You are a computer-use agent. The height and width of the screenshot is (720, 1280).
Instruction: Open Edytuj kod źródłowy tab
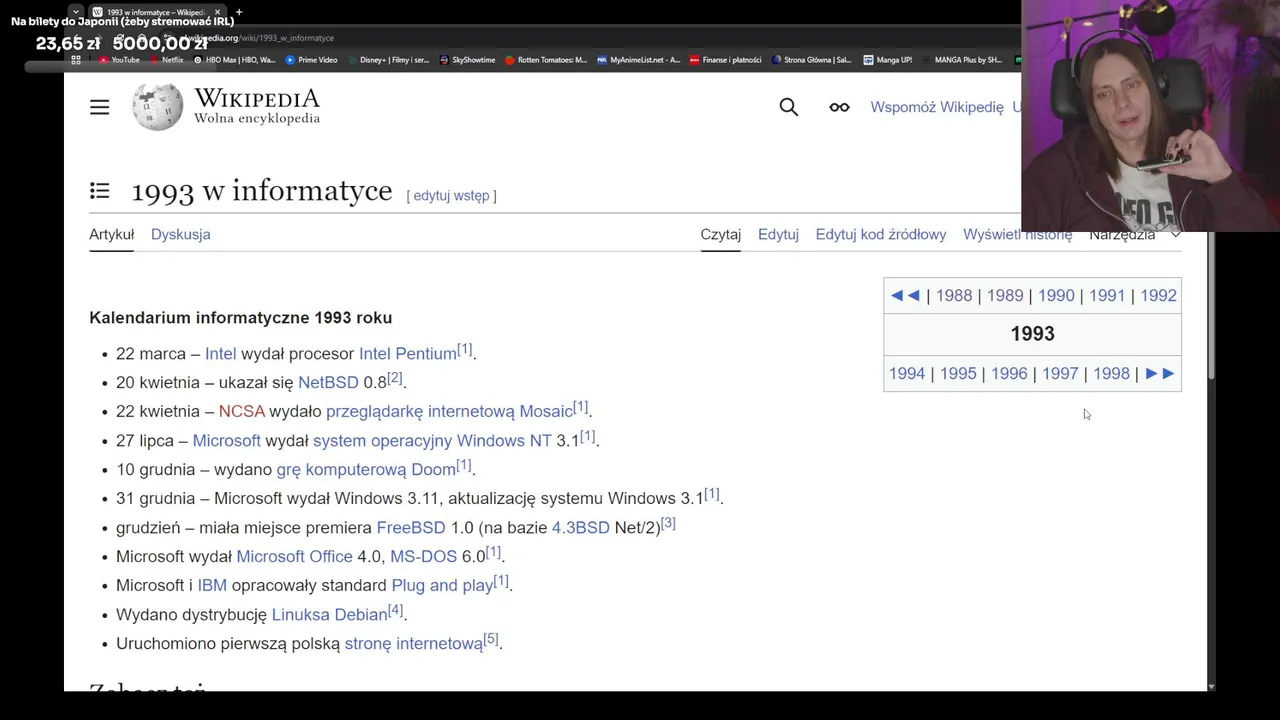click(x=880, y=234)
